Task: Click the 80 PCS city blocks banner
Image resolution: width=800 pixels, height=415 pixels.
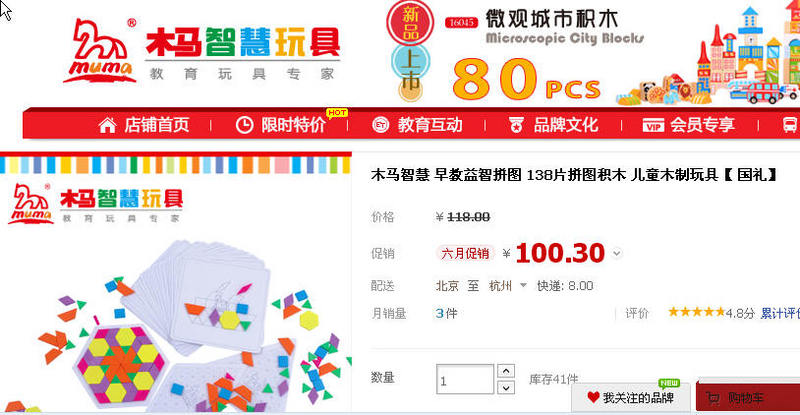Action: pos(592,54)
